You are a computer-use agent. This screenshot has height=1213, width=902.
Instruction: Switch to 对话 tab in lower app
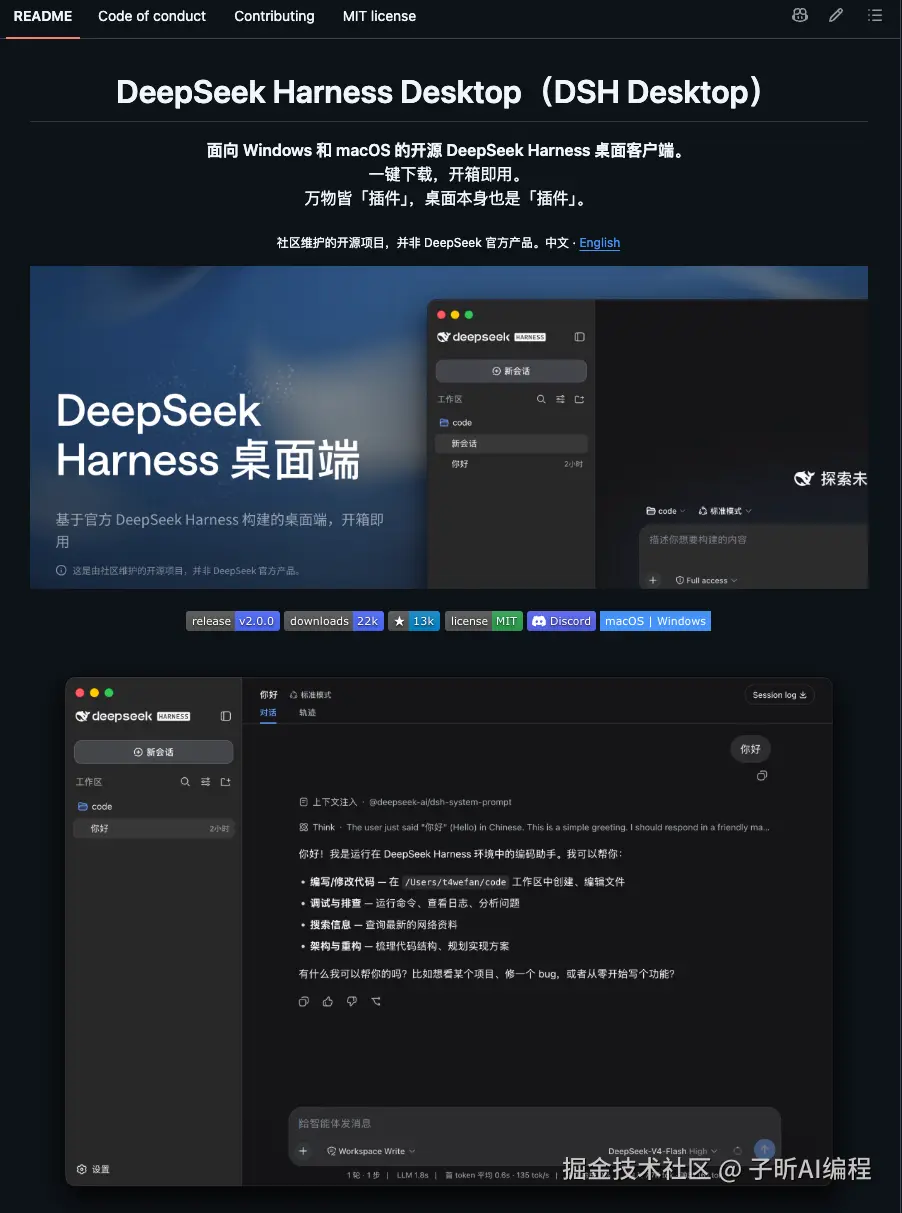click(x=268, y=713)
